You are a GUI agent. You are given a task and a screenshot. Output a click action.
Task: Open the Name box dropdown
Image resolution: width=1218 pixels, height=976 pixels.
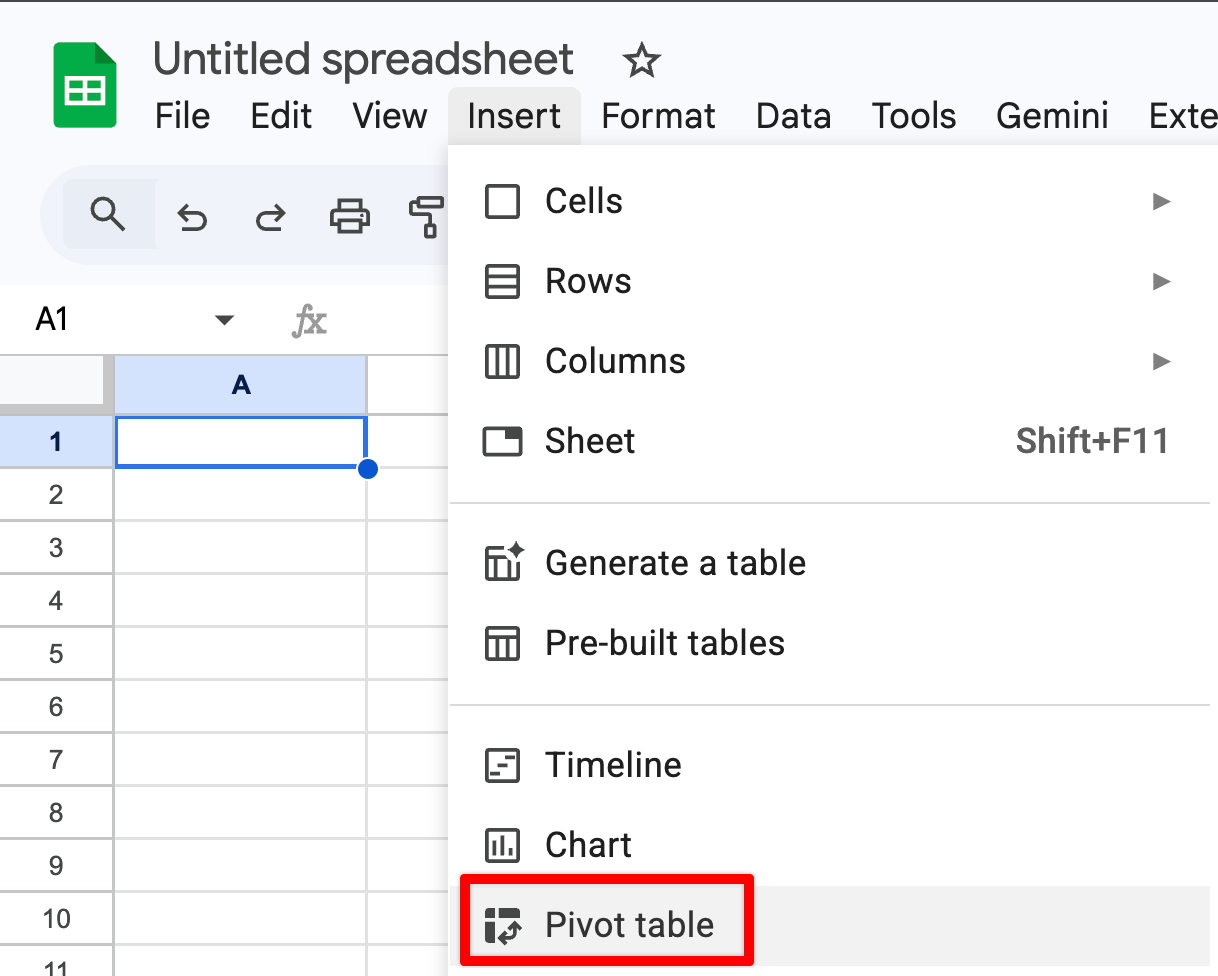224,319
